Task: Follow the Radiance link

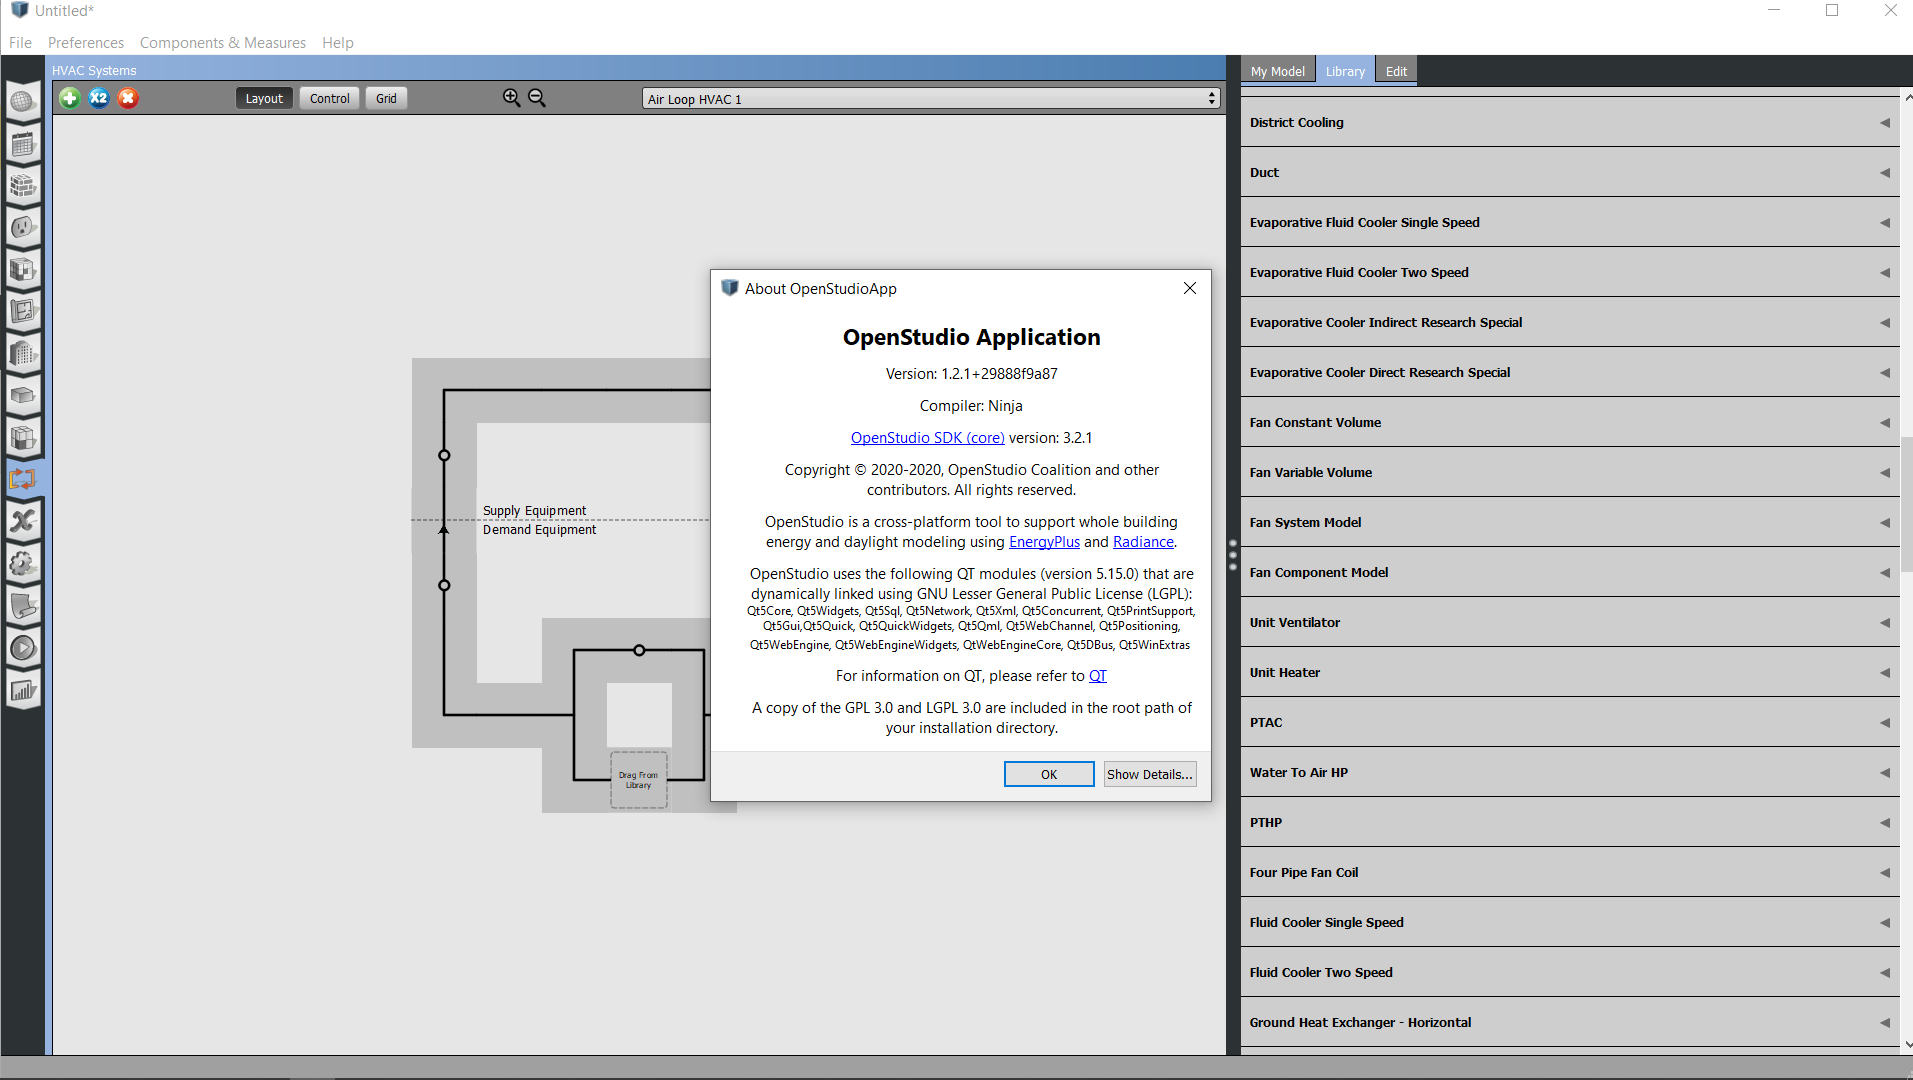Action: (1143, 542)
